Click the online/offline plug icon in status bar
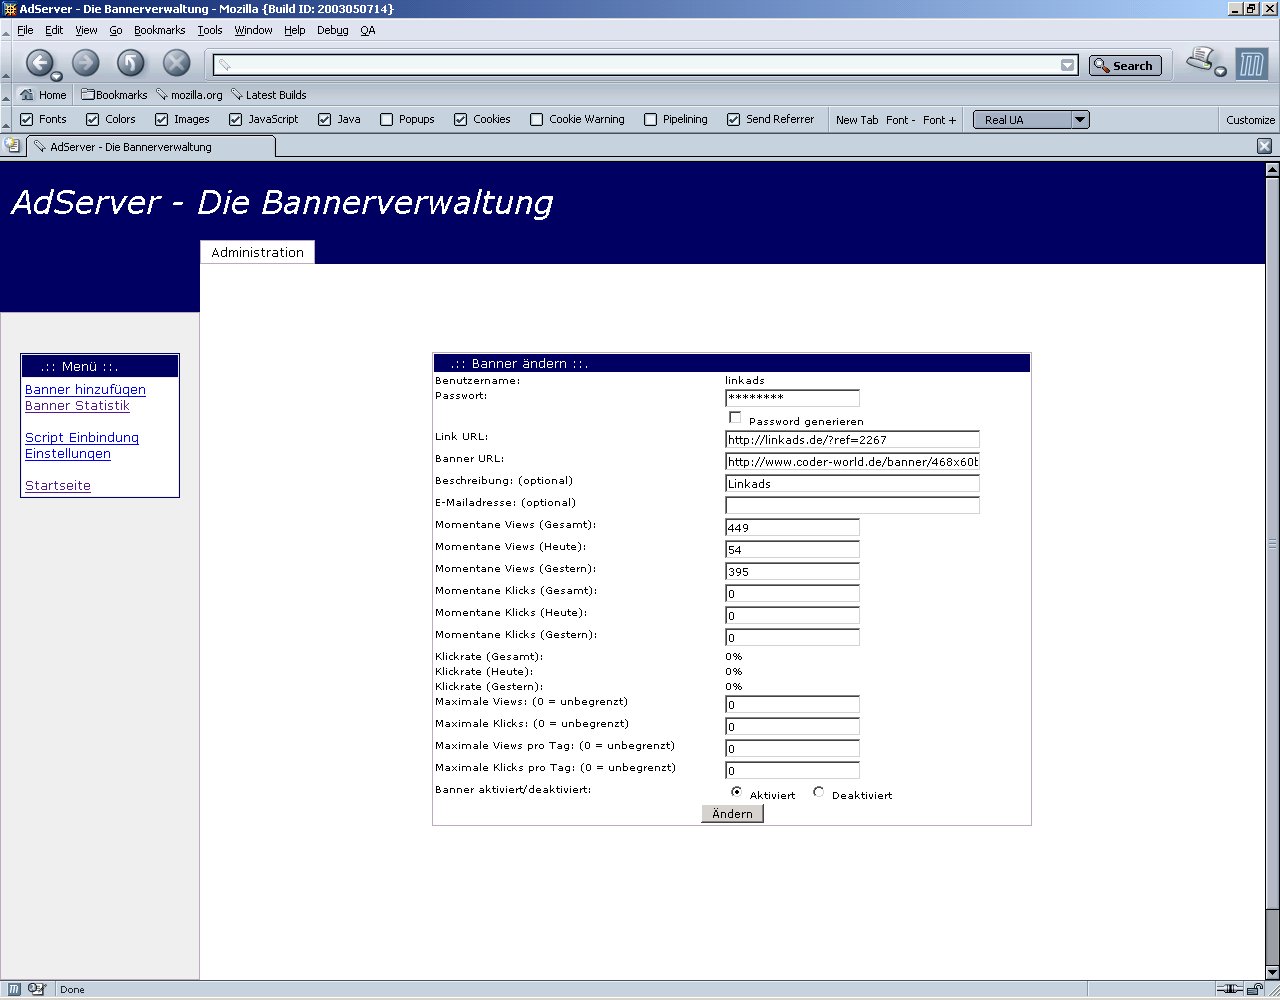The image size is (1280, 1000). [x=1228, y=989]
